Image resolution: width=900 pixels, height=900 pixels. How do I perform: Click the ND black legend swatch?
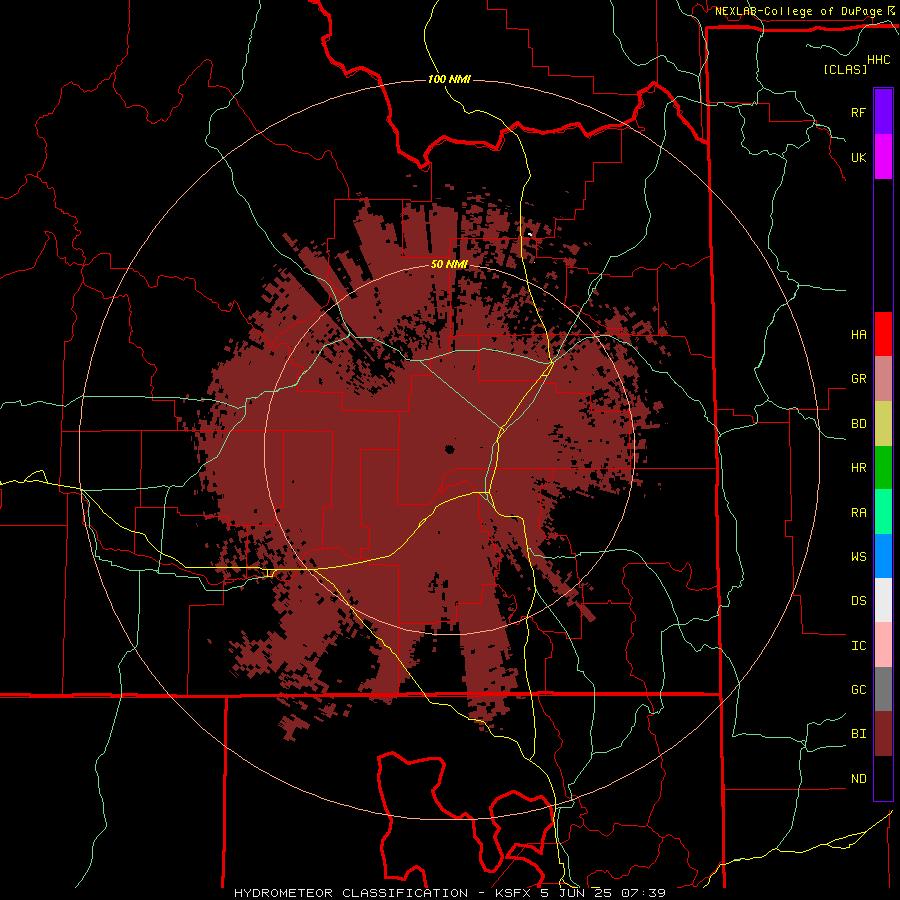point(883,778)
